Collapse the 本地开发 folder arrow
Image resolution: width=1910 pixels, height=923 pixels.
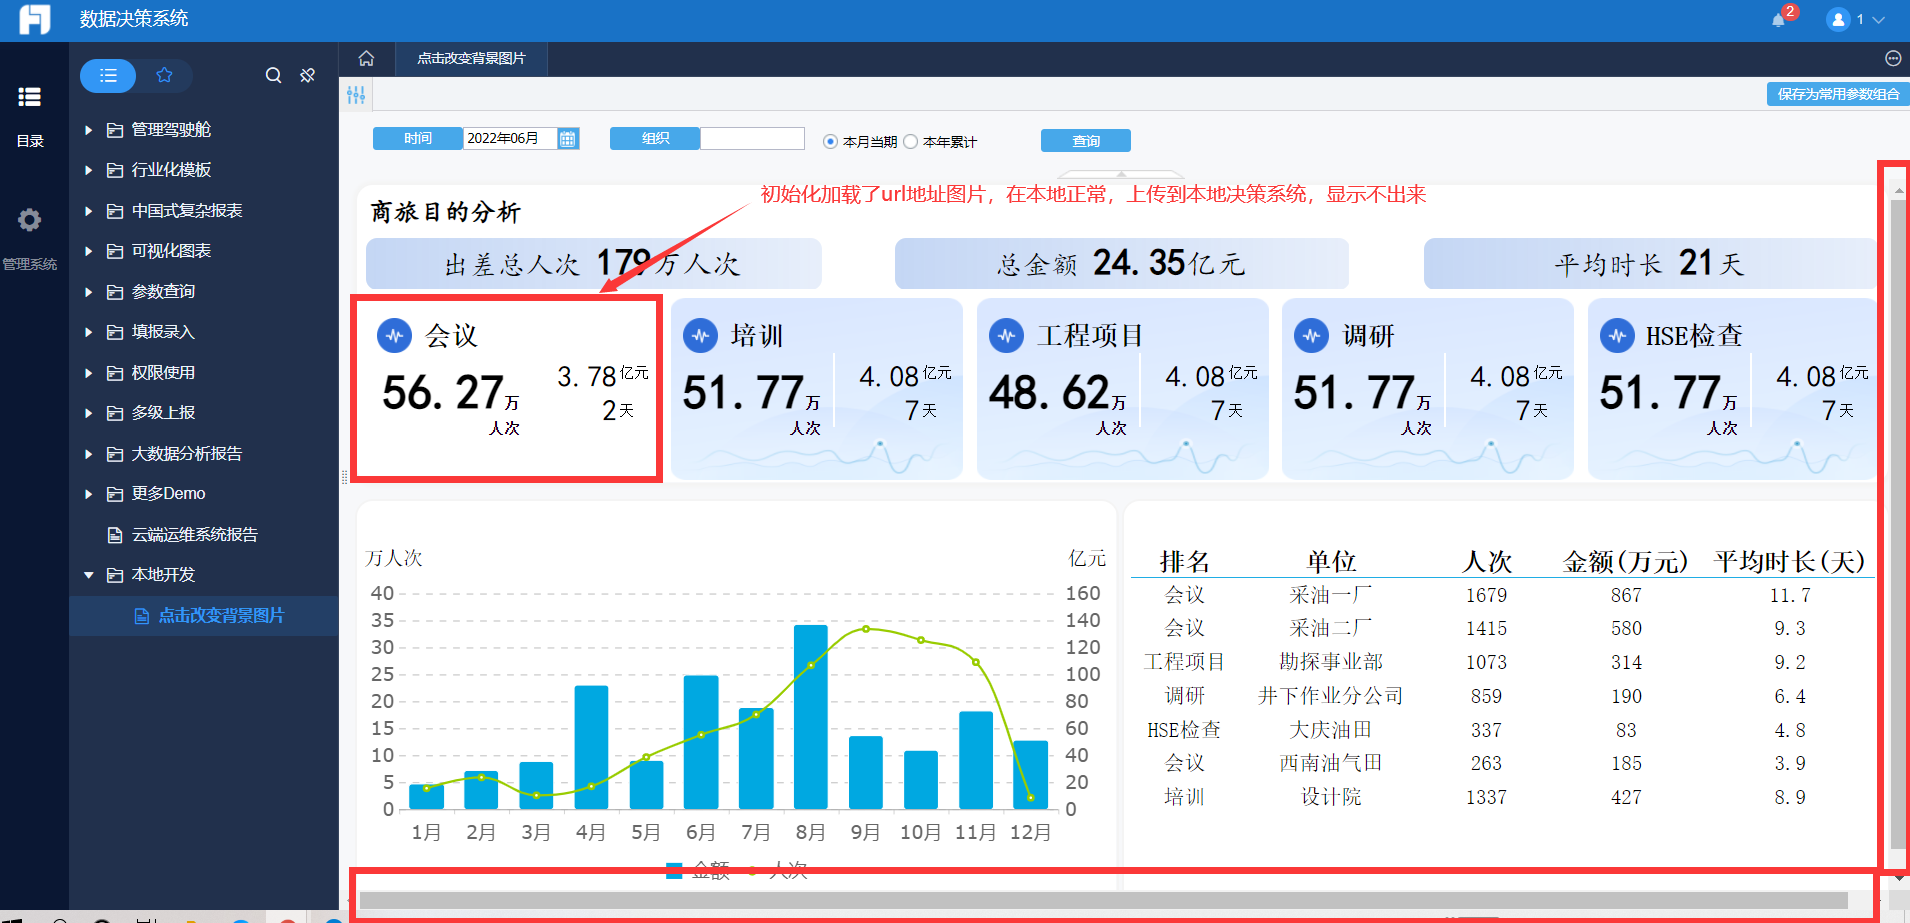88,575
